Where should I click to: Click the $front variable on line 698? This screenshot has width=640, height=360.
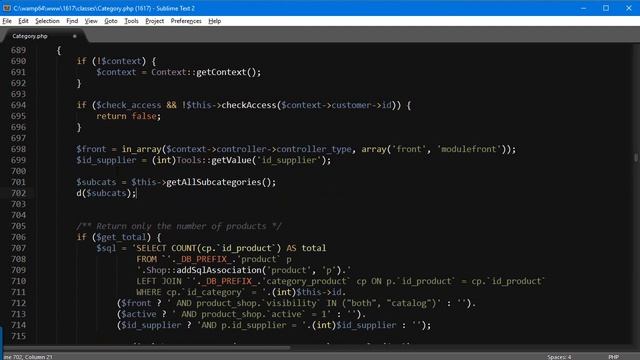(x=91, y=149)
